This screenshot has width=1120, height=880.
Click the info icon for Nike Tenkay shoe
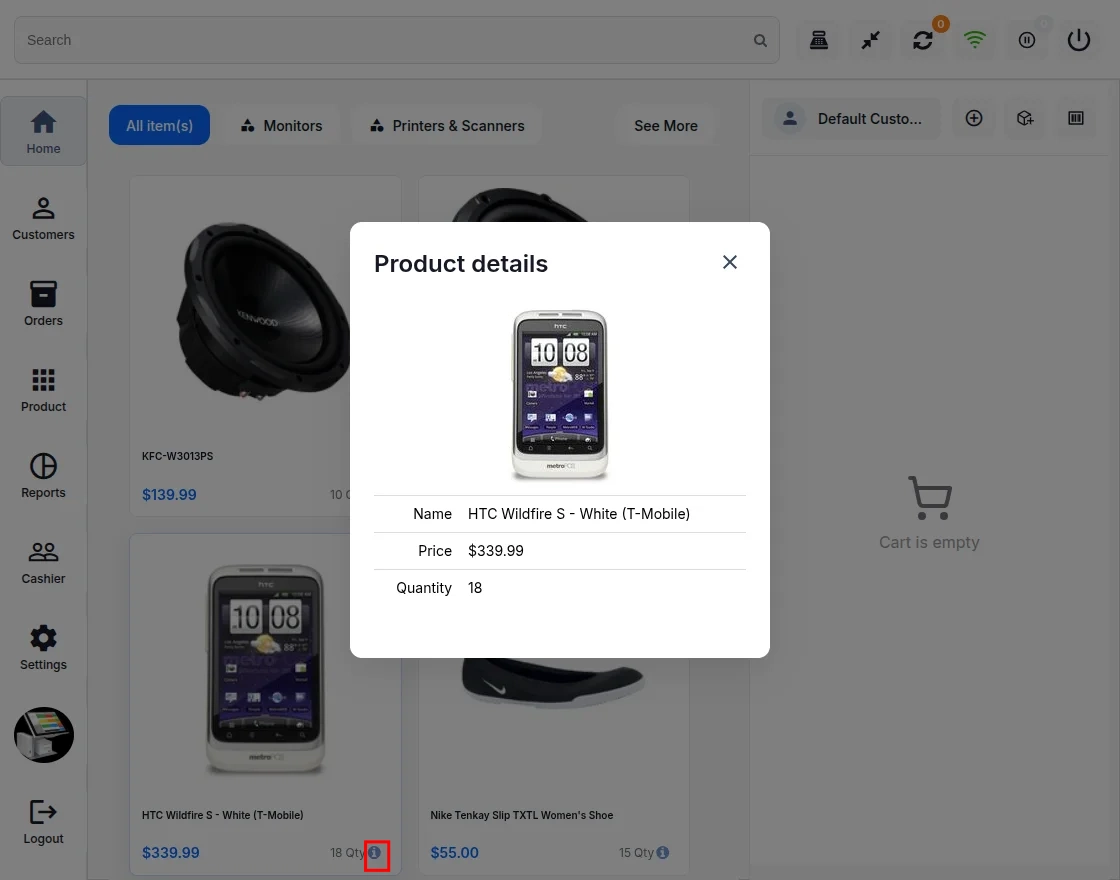click(663, 852)
